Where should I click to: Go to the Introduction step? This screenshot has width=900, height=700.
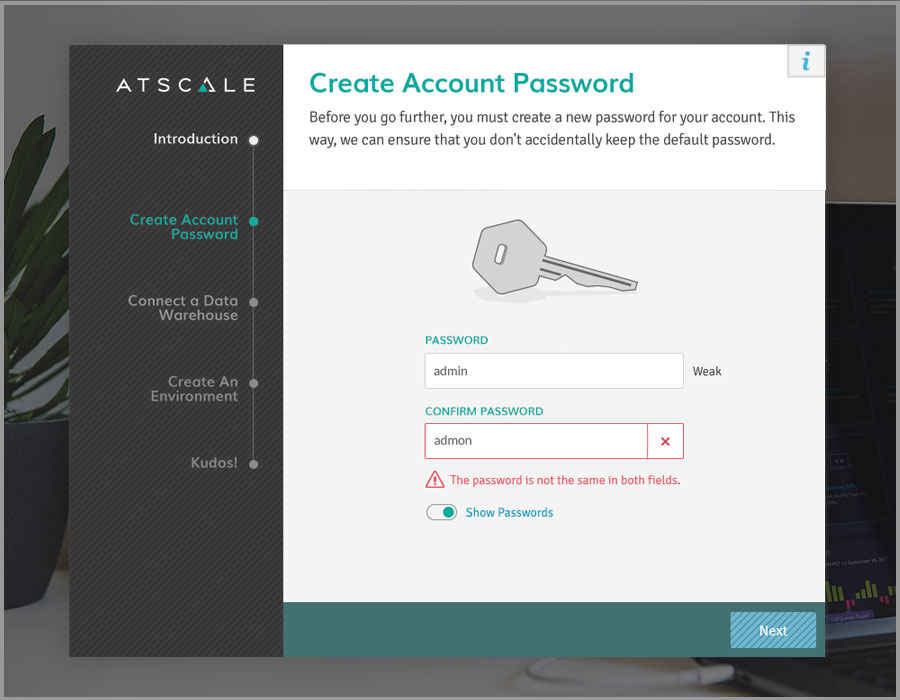[x=195, y=139]
